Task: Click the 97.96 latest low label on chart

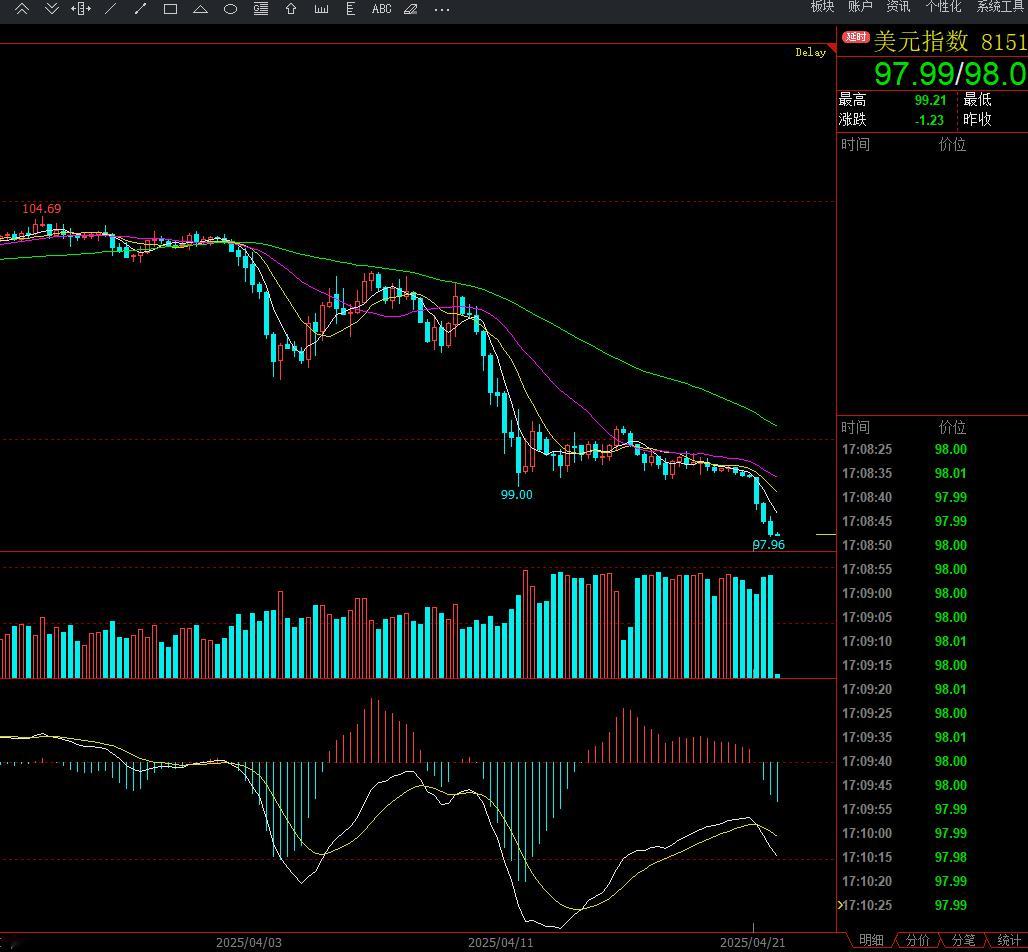Action: tap(768, 544)
